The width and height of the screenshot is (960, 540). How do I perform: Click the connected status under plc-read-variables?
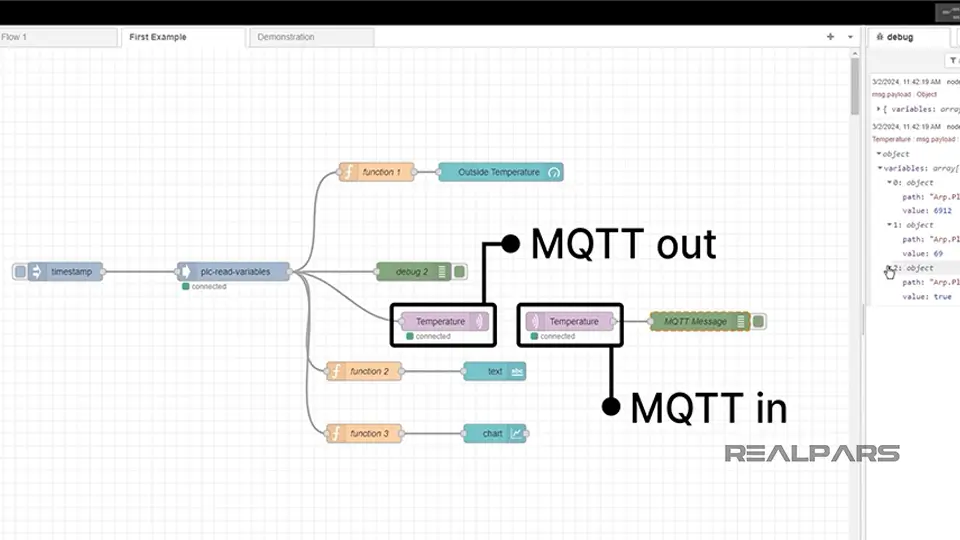tap(204, 287)
